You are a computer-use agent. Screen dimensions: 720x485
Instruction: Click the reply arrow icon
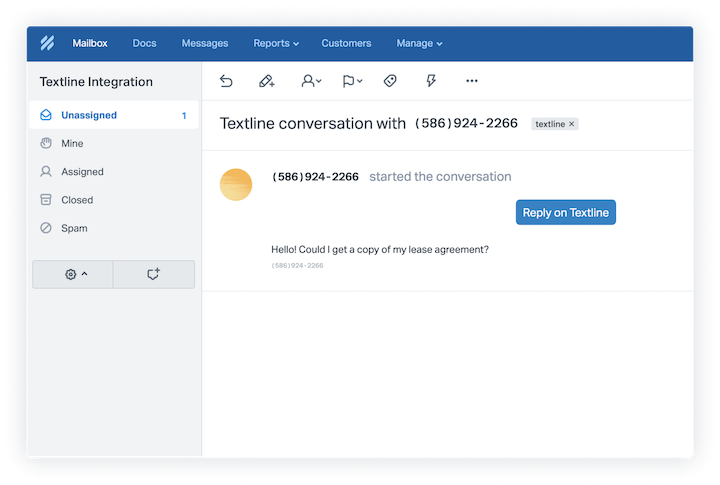(226, 81)
